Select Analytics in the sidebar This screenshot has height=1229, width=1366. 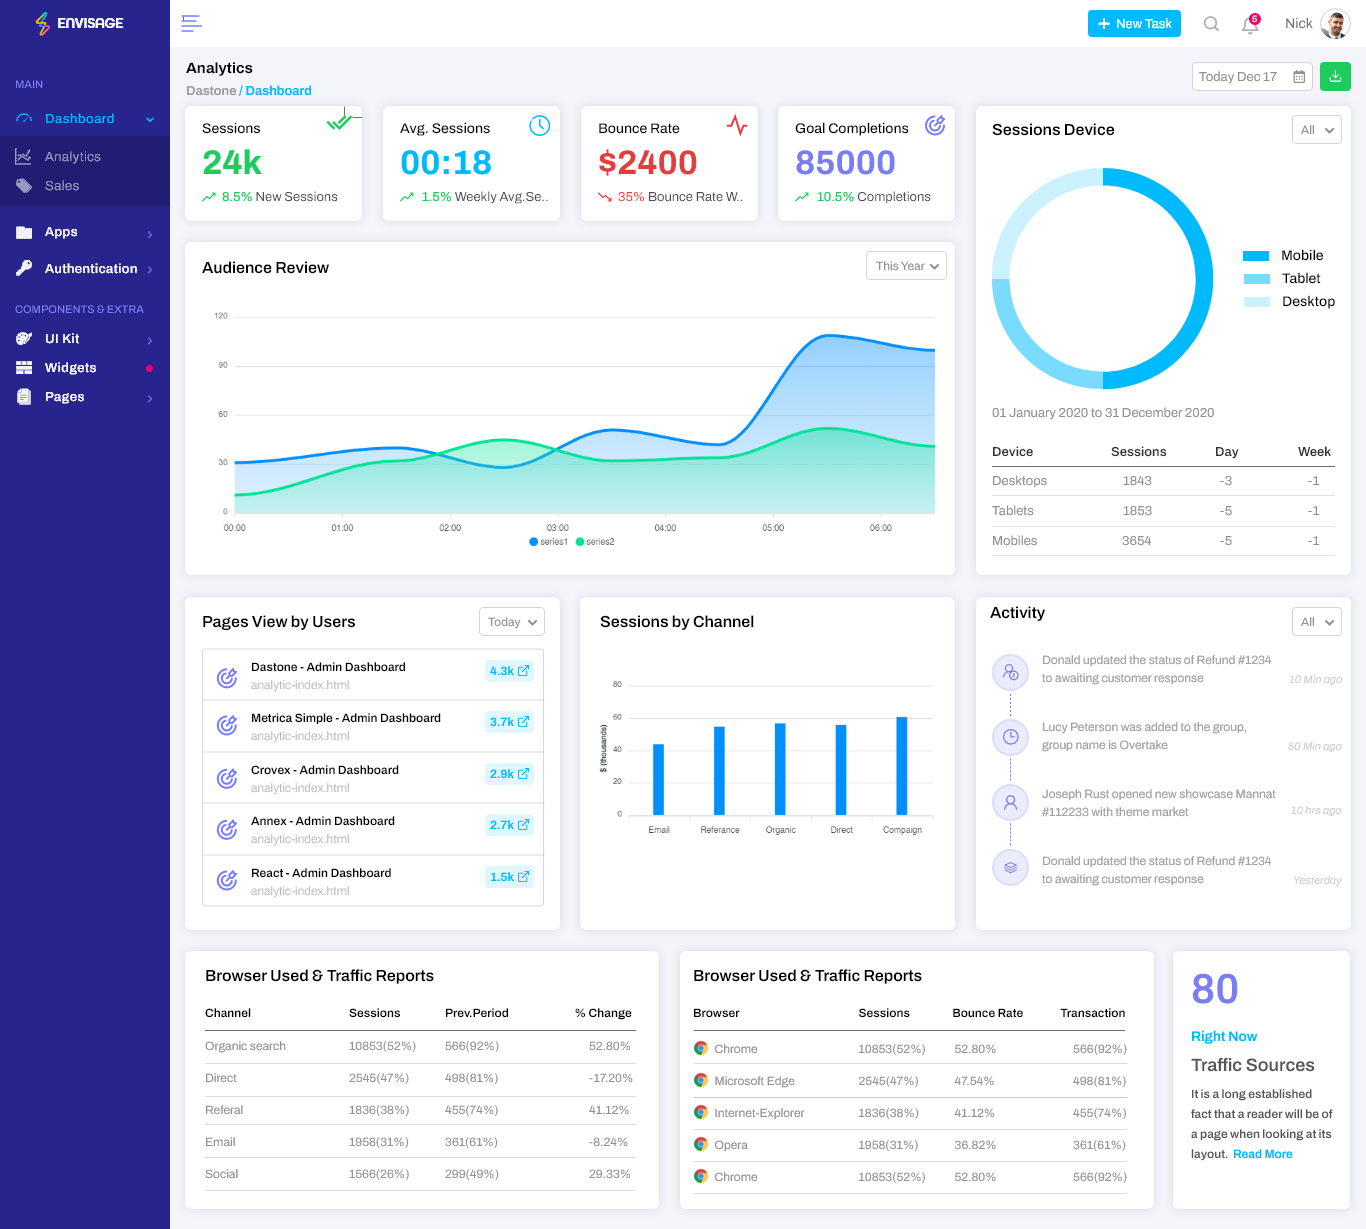[x=72, y=157]
